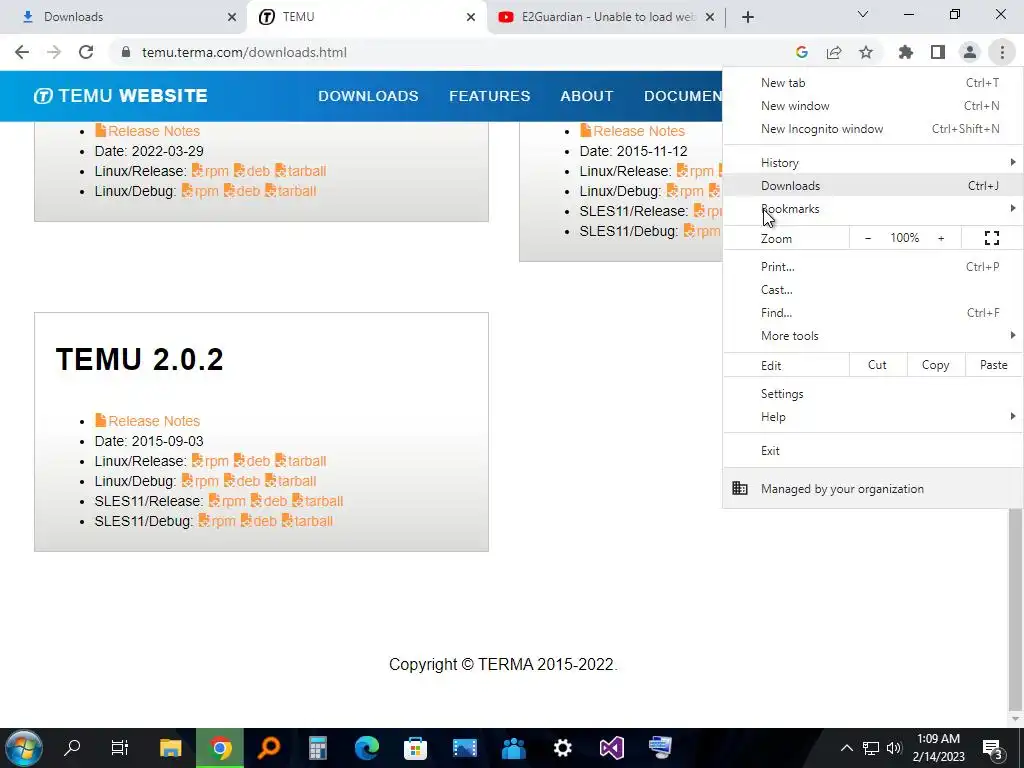This screenshot has height=768, width=1024.
Task: Click the volume speaker tray icon
Action: coord(894,748)
